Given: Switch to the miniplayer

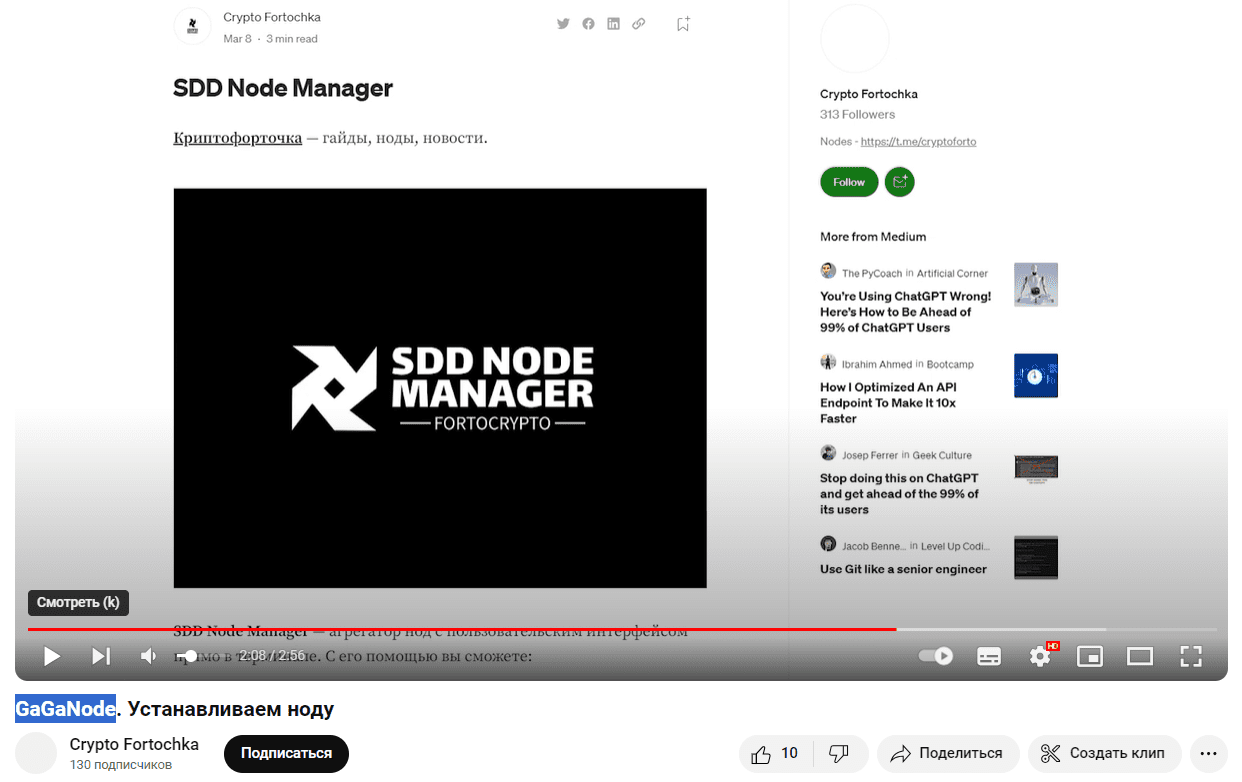Looking at the screenshot, I should 1089,656.
